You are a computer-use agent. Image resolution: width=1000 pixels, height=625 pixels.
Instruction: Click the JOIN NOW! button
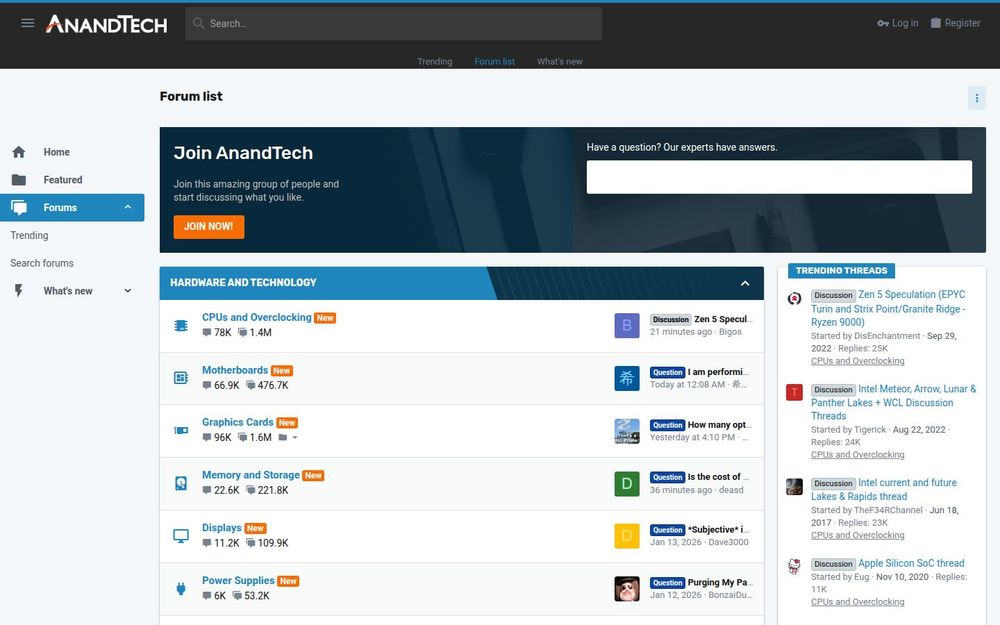pos(209,226)
